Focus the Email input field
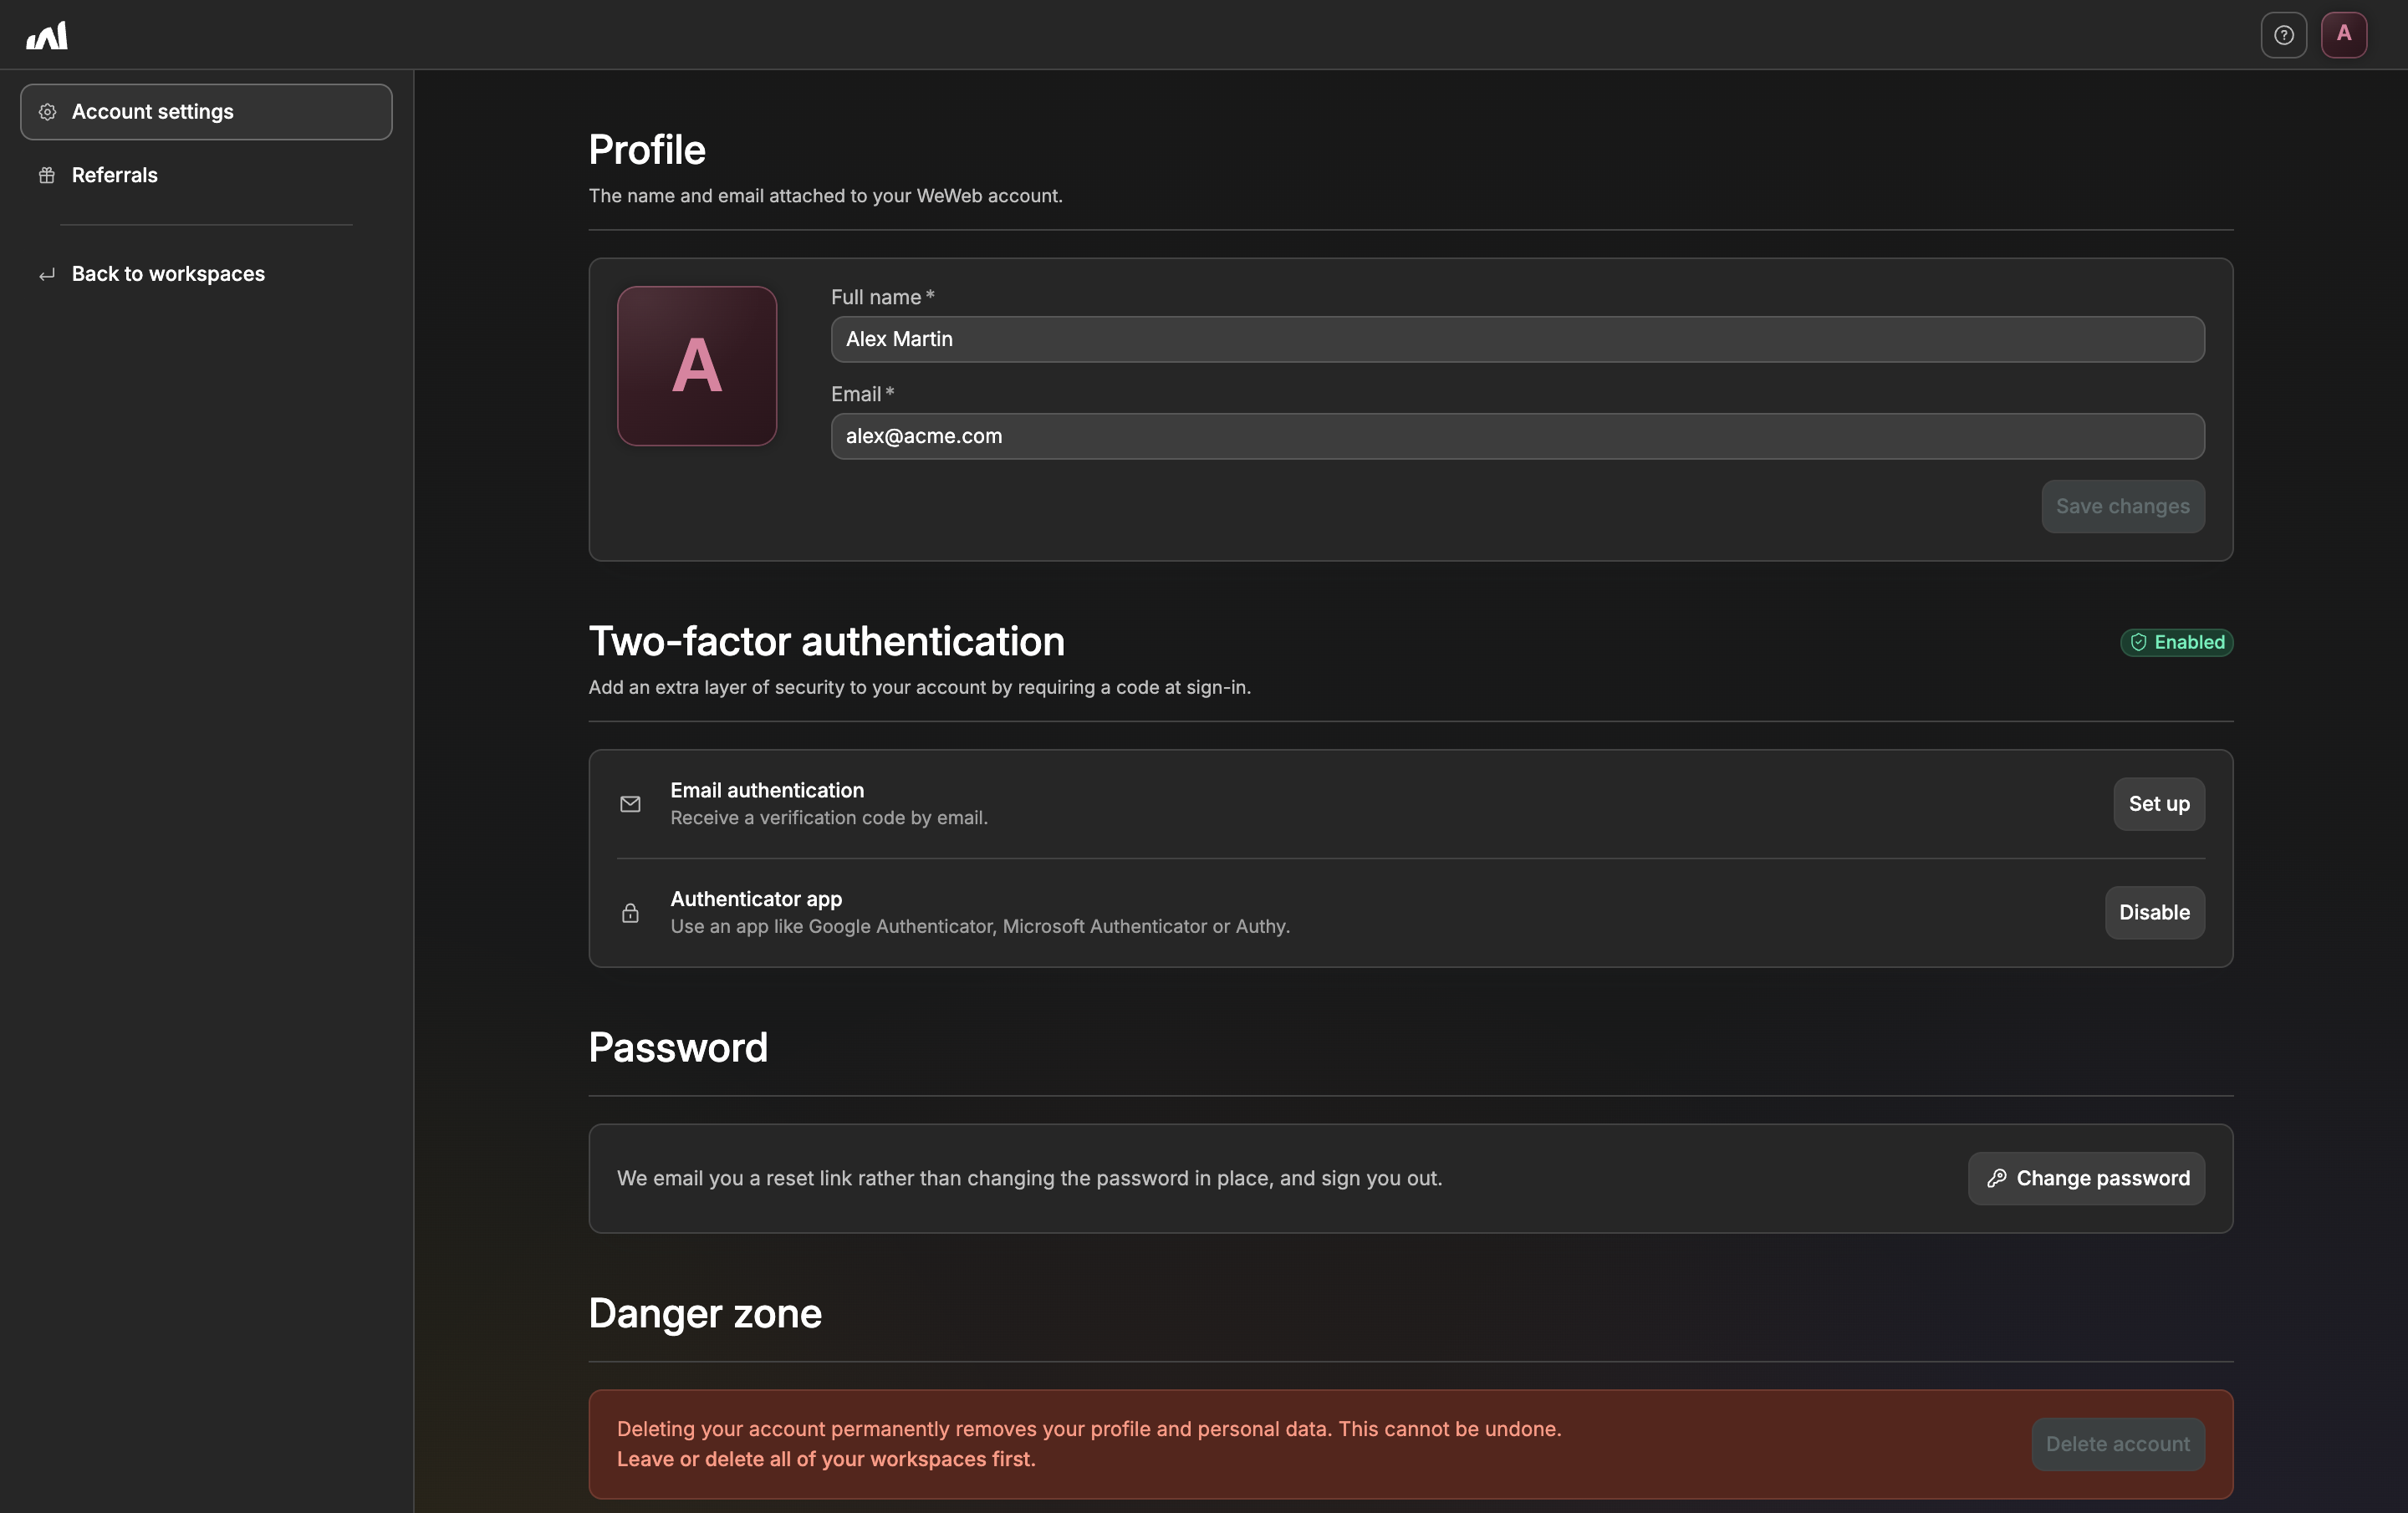The width and height of the screenshot is (2408, 1513). coord(1517,436)
